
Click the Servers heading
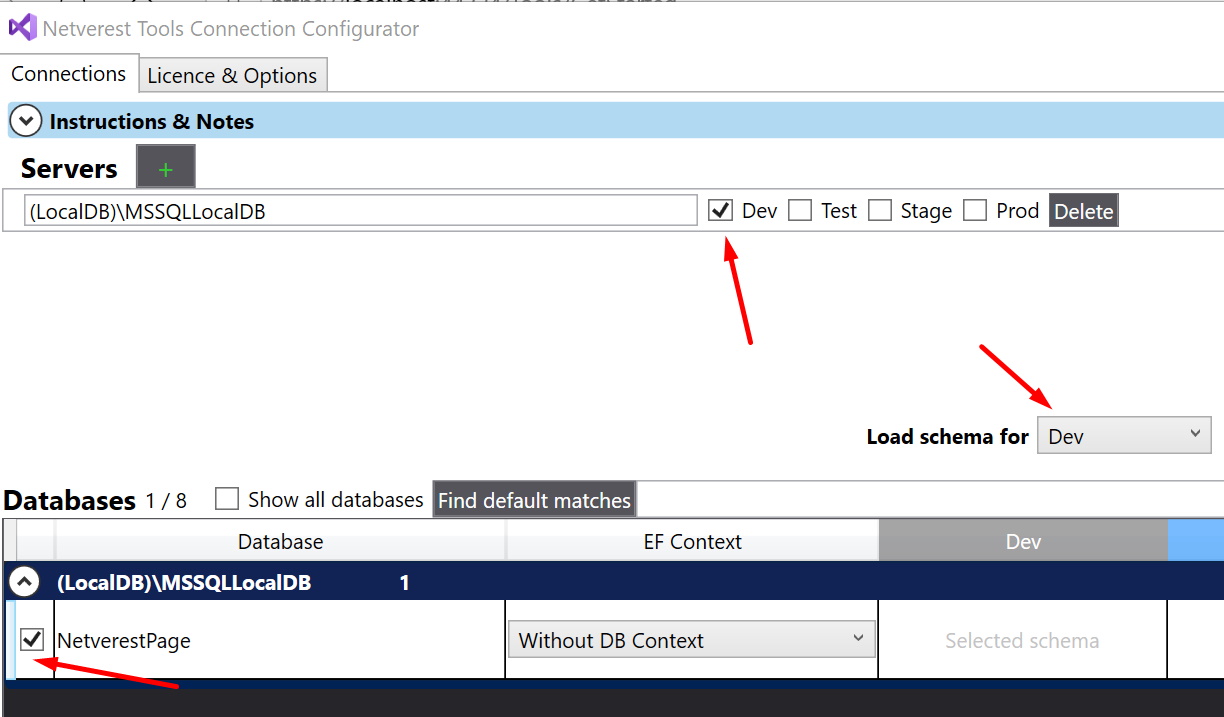pos(69,169)
